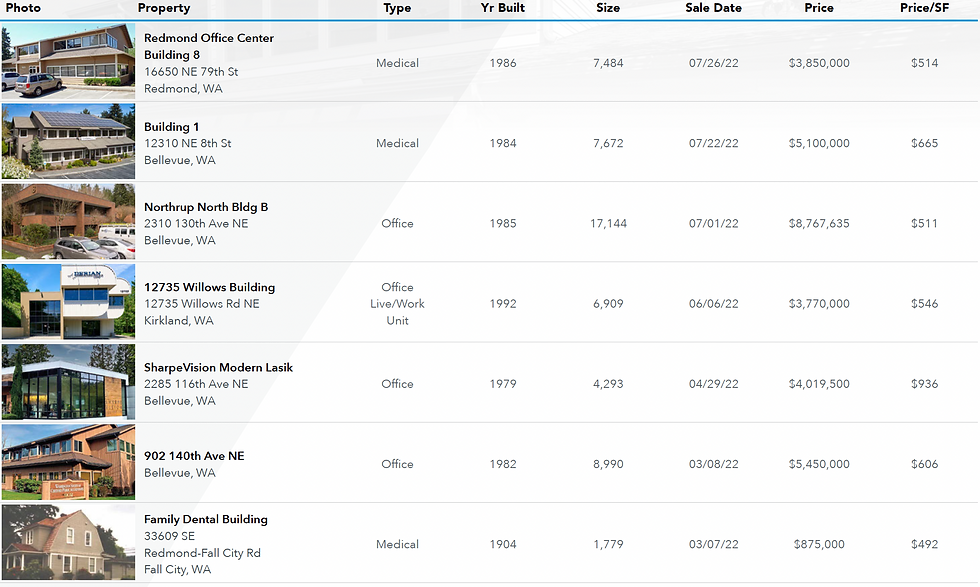Click the Price/SF value $665
The image size is (980, 587).
tap(924, 143)
